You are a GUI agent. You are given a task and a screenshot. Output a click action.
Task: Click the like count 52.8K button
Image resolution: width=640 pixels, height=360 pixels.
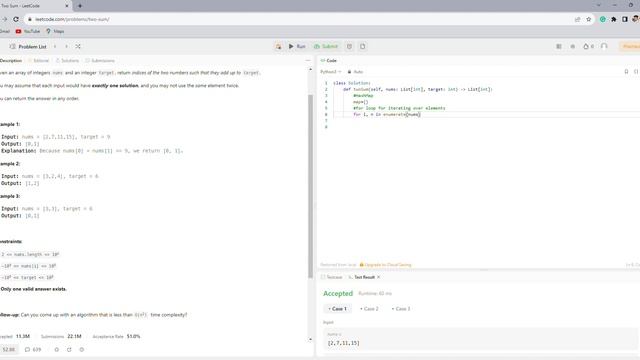pyautogui.click(x=9, y=350)
